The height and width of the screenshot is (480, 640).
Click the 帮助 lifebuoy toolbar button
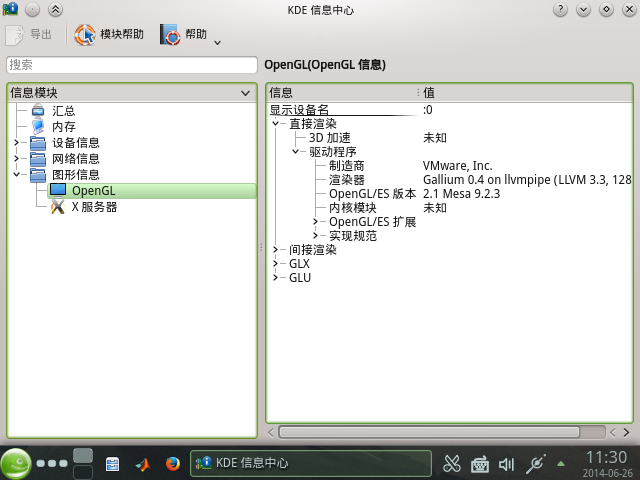point(183,35)
